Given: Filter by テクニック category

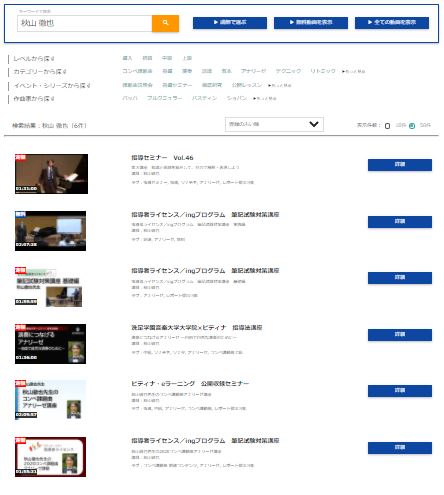Looking at the screenshot, I should tap(288, 71).
